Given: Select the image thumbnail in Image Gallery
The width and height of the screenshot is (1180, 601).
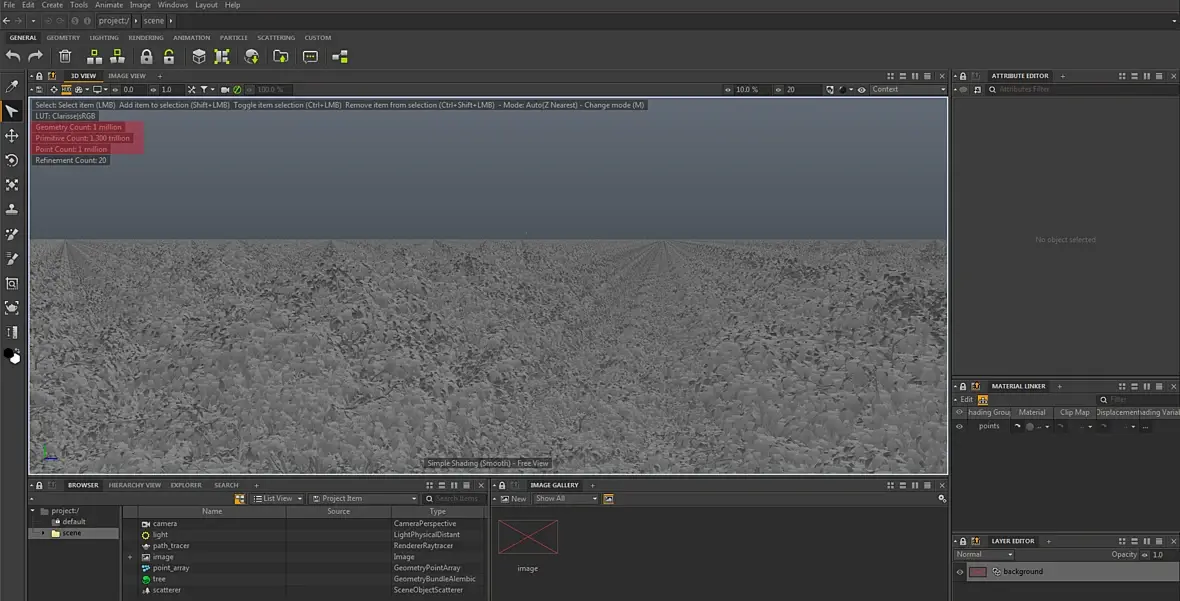Looking at the screenshot, I should click(528, 538).
